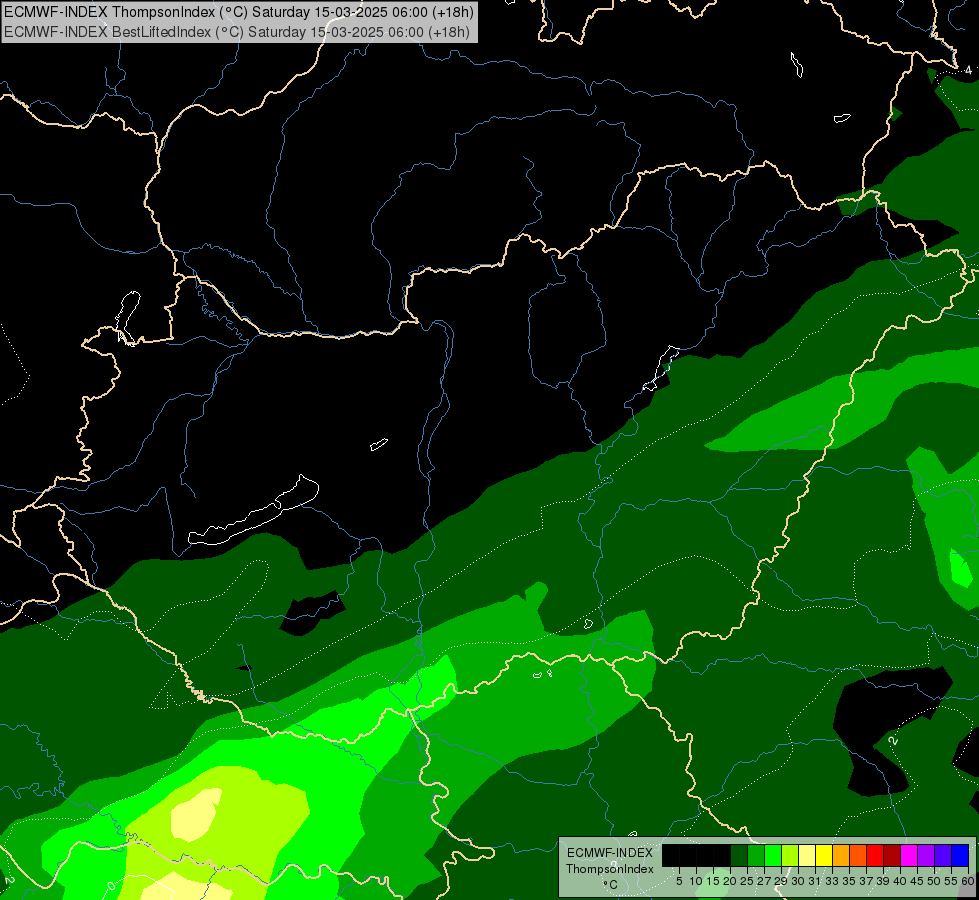Click the BestLiftedIndex title line in header
This screenshot has height=900, width=979.
point(237,31)
